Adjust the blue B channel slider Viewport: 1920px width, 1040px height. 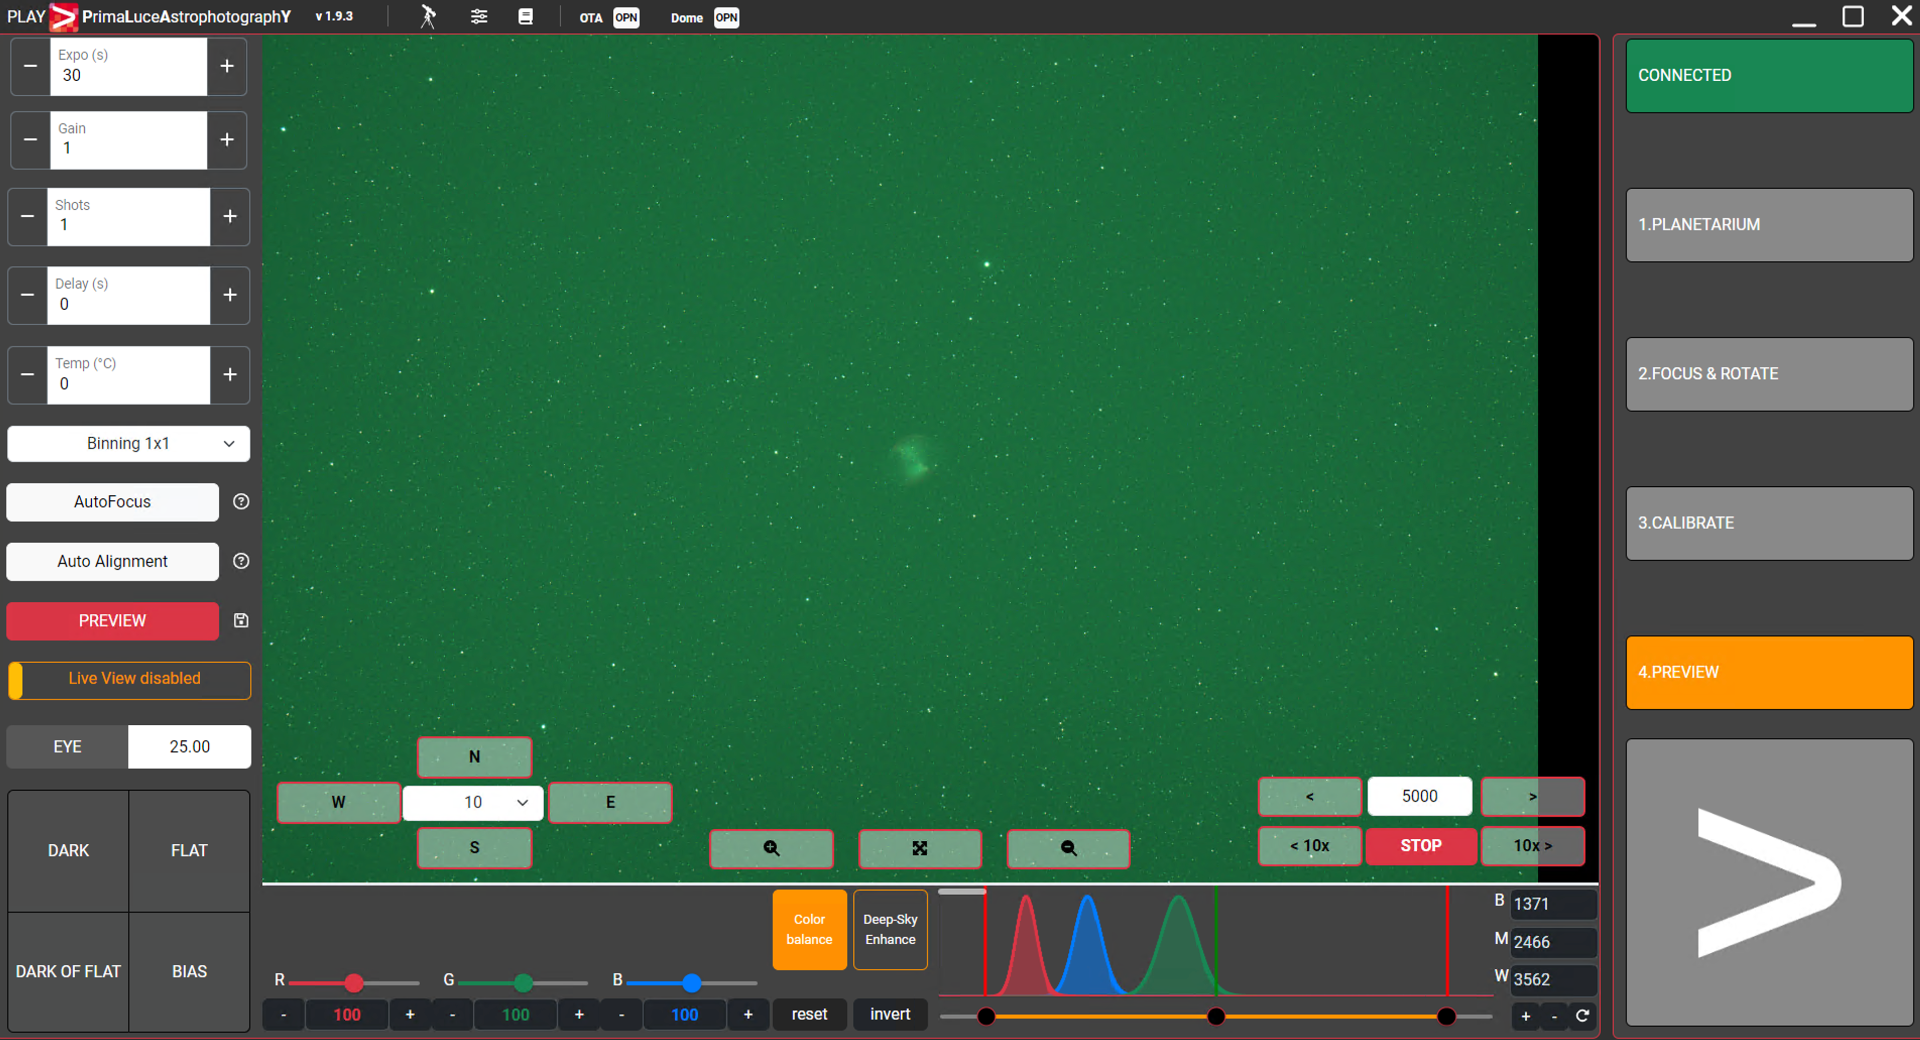coord(692,983)
